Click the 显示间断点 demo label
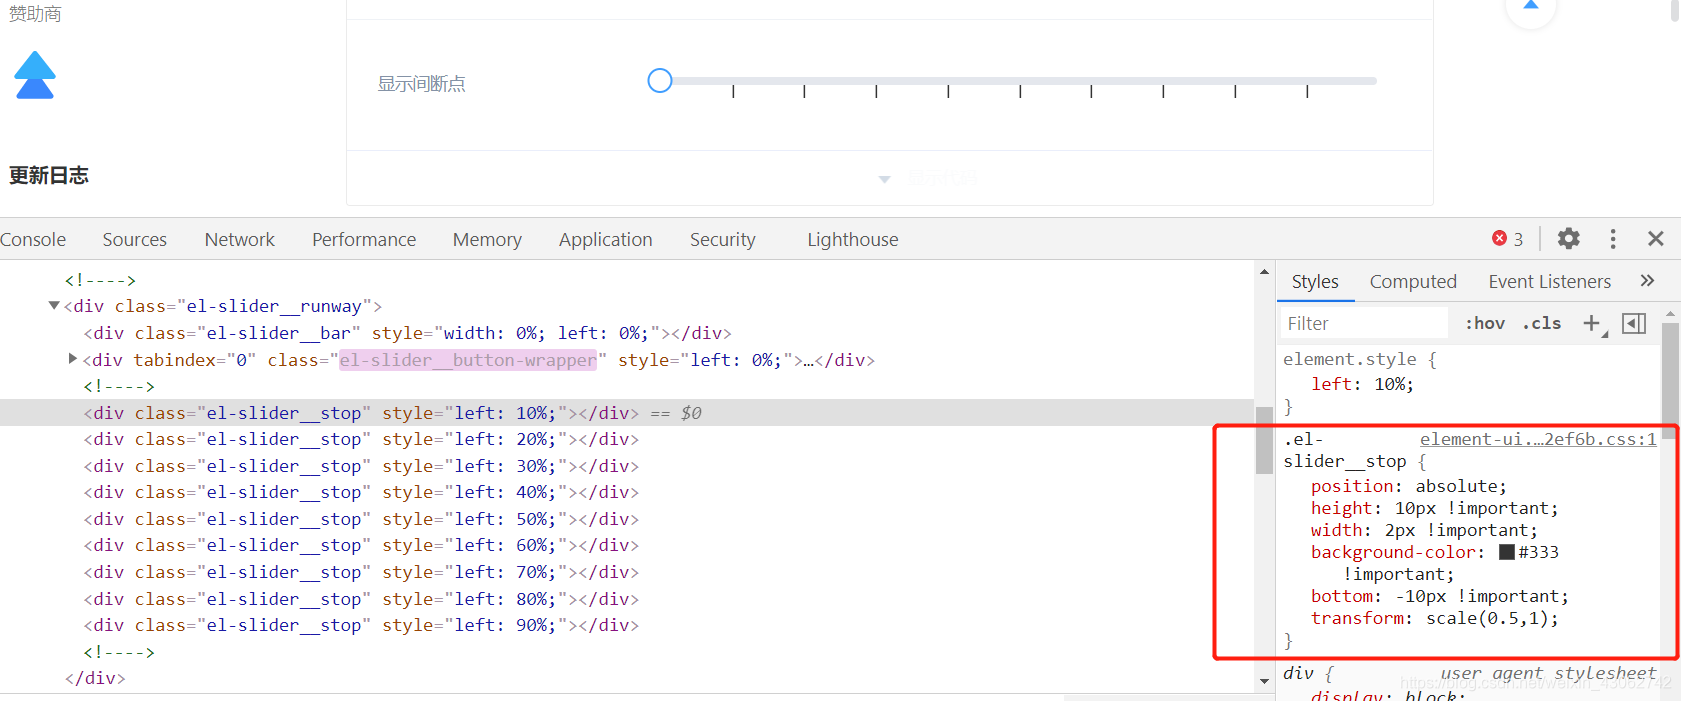Image resolution: width=1681 pixels, height=701 pixels. (x=421, y=83)
